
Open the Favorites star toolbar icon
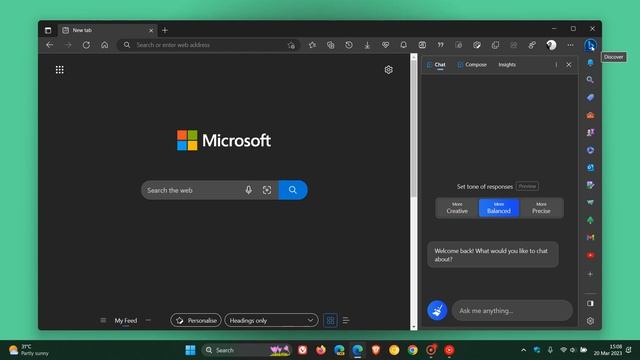point(312,45)
